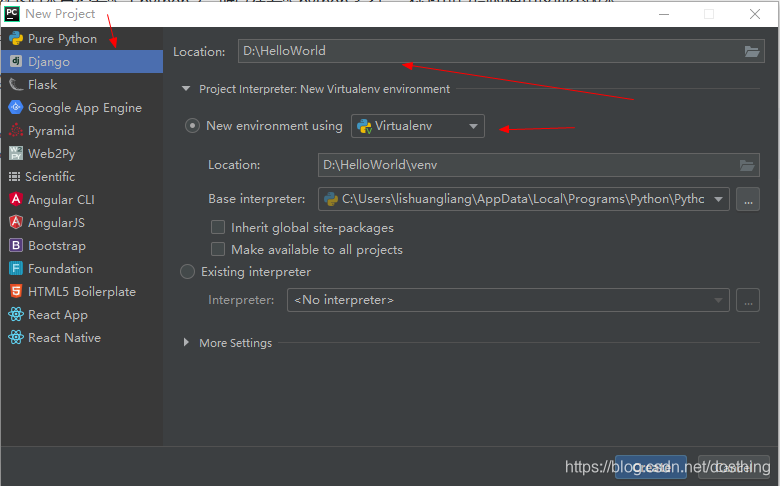Close the New Project dialog
The width and height of the screenshot is (780, 486).
coord(755,14)
